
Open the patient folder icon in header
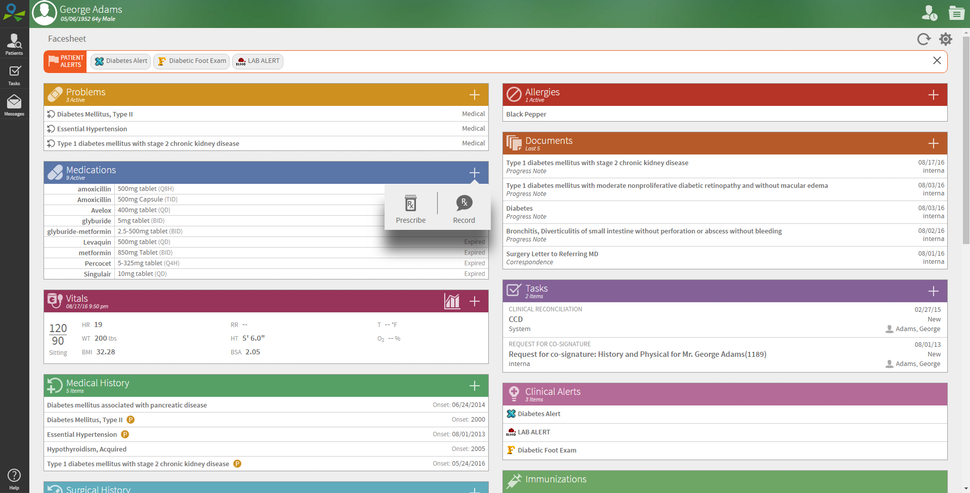(957, 13)
